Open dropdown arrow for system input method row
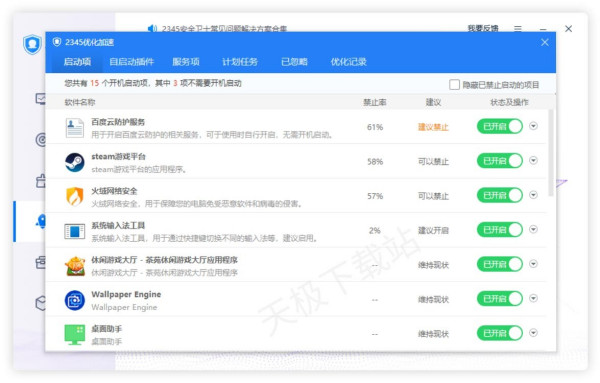The image size is (600, 383). (533, 229)
